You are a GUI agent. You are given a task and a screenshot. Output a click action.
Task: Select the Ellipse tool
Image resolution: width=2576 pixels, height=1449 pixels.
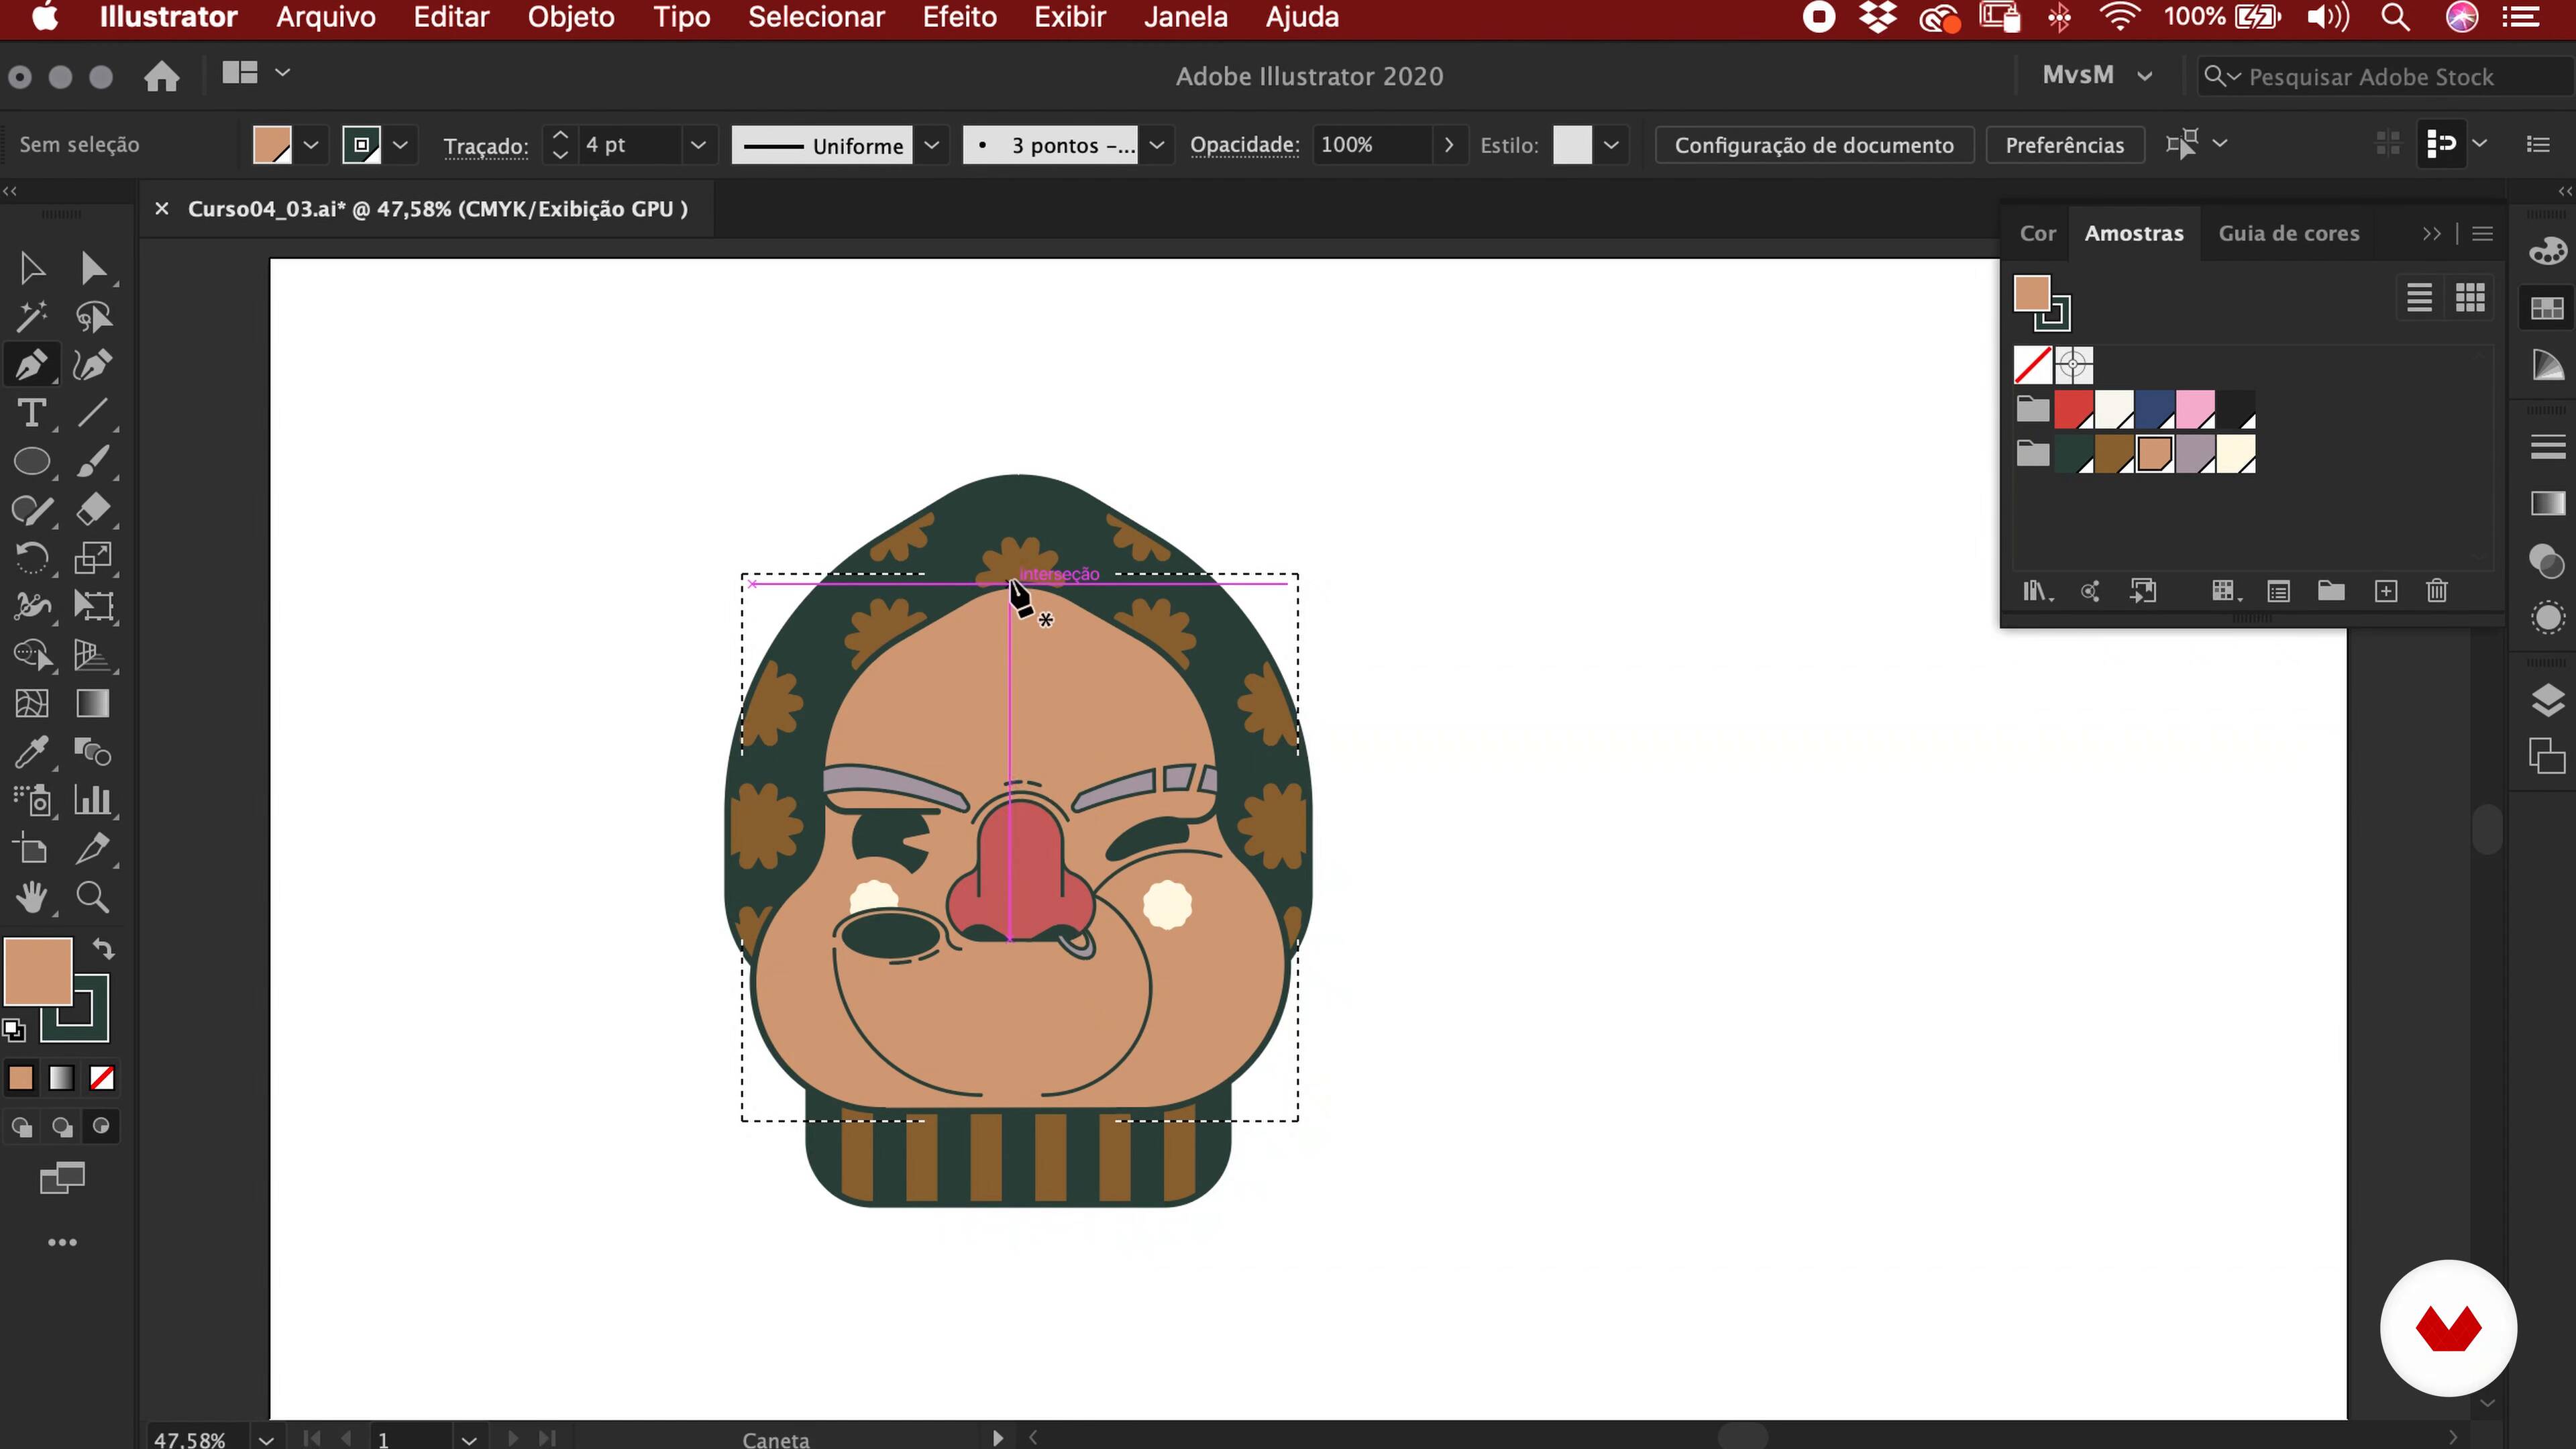pos(31,461)
